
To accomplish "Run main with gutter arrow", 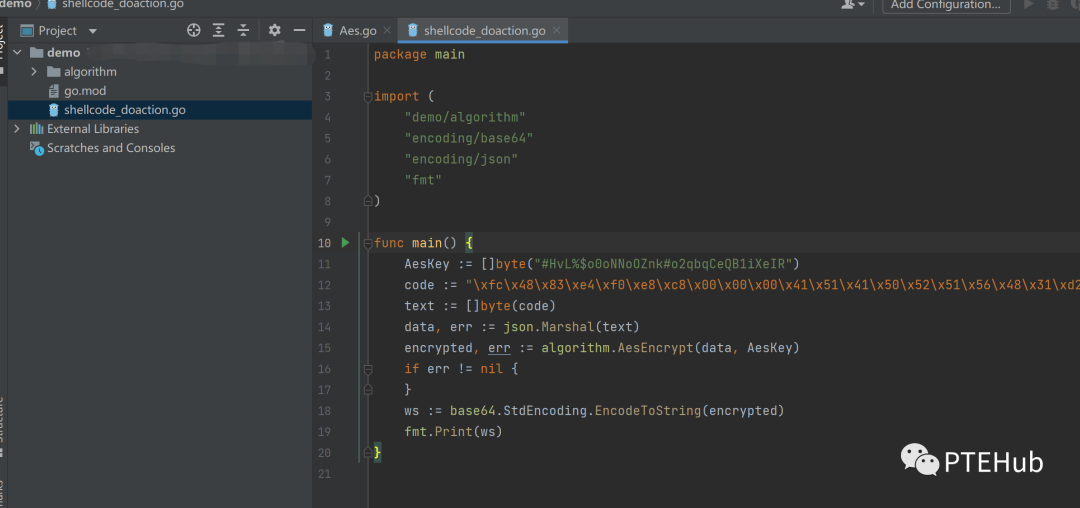I will point(345,242).
